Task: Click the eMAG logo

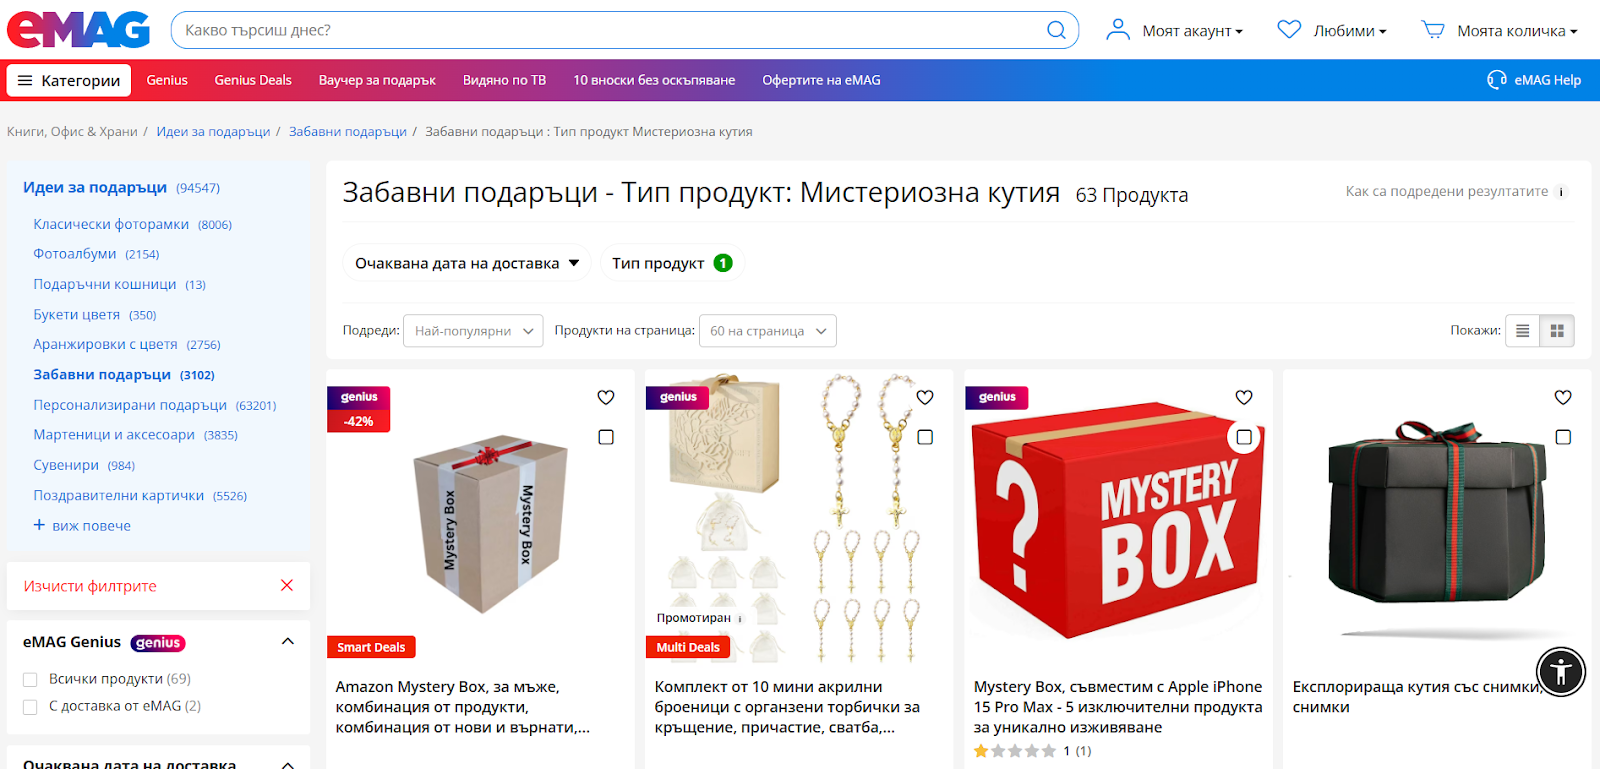Action: coord(78,30)
